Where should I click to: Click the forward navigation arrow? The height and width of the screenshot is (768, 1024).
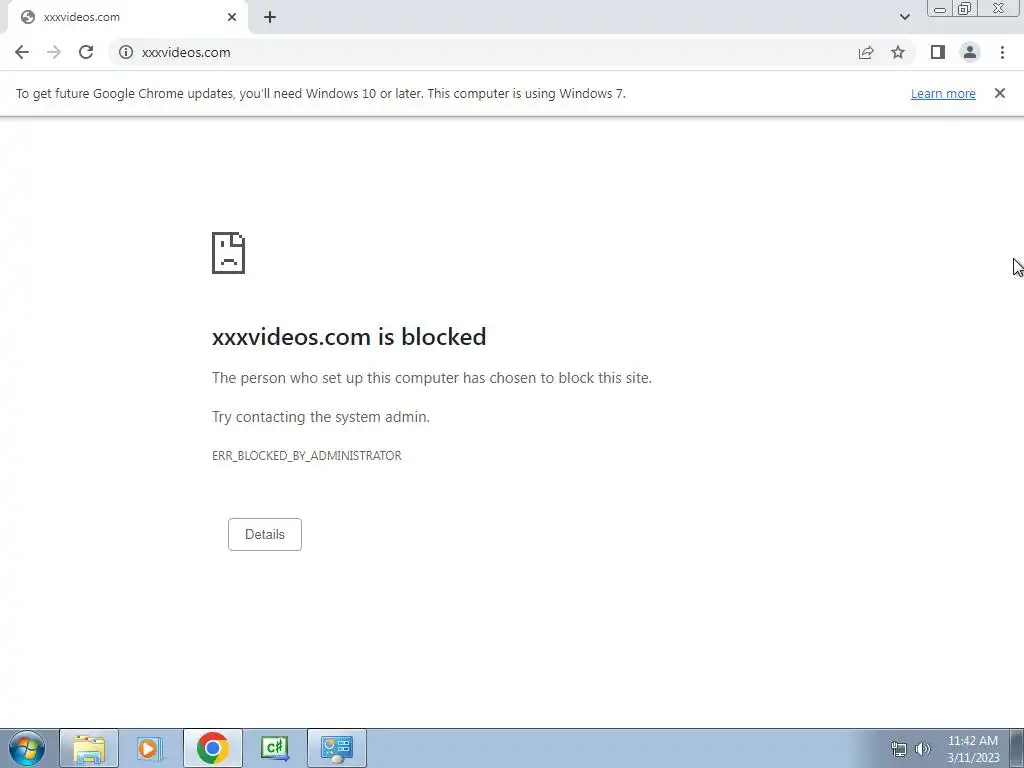tap(54, 52)
